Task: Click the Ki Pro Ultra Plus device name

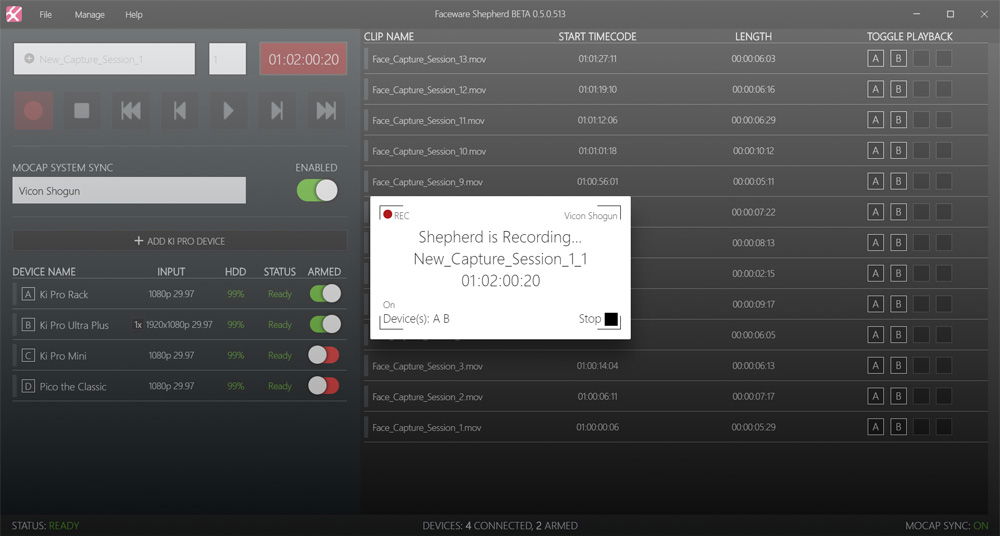Action: click(x=74, y=325)
